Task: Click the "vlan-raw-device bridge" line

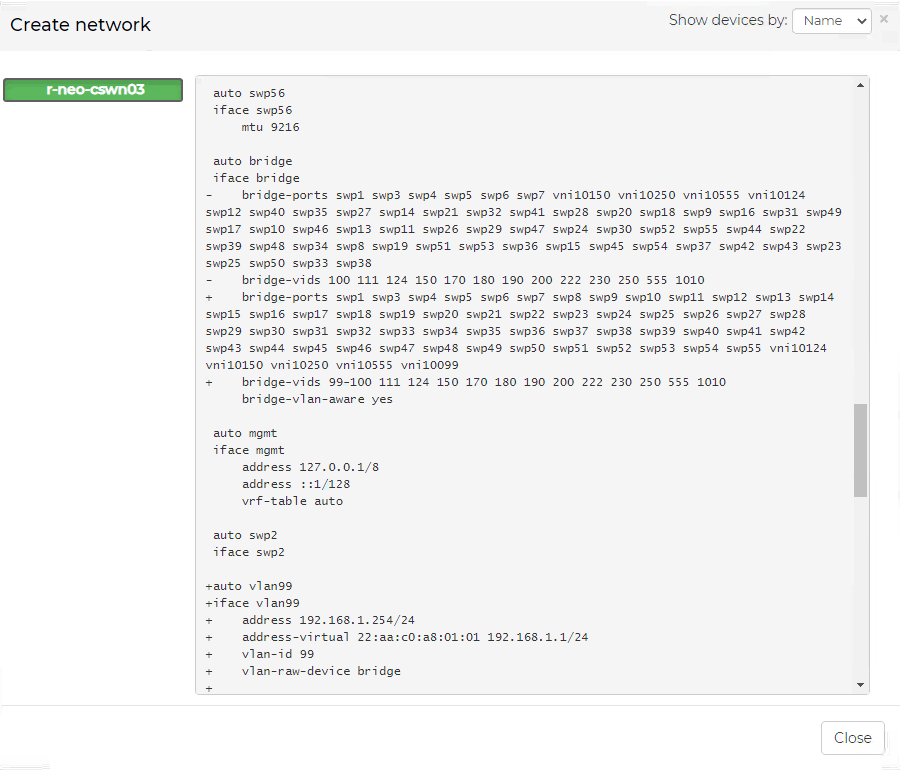Action: click(320, 671)
